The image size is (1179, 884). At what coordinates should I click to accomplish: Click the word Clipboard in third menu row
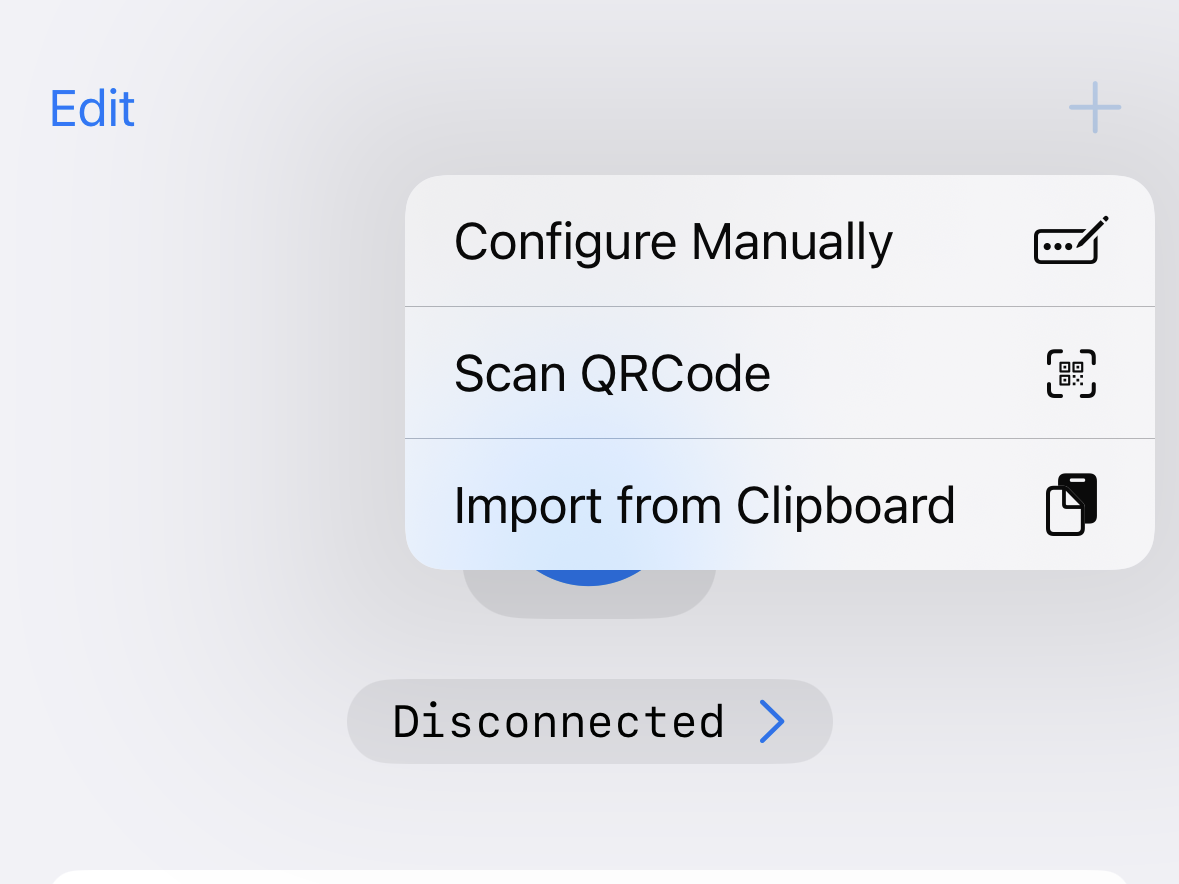[x=845, y=504]
